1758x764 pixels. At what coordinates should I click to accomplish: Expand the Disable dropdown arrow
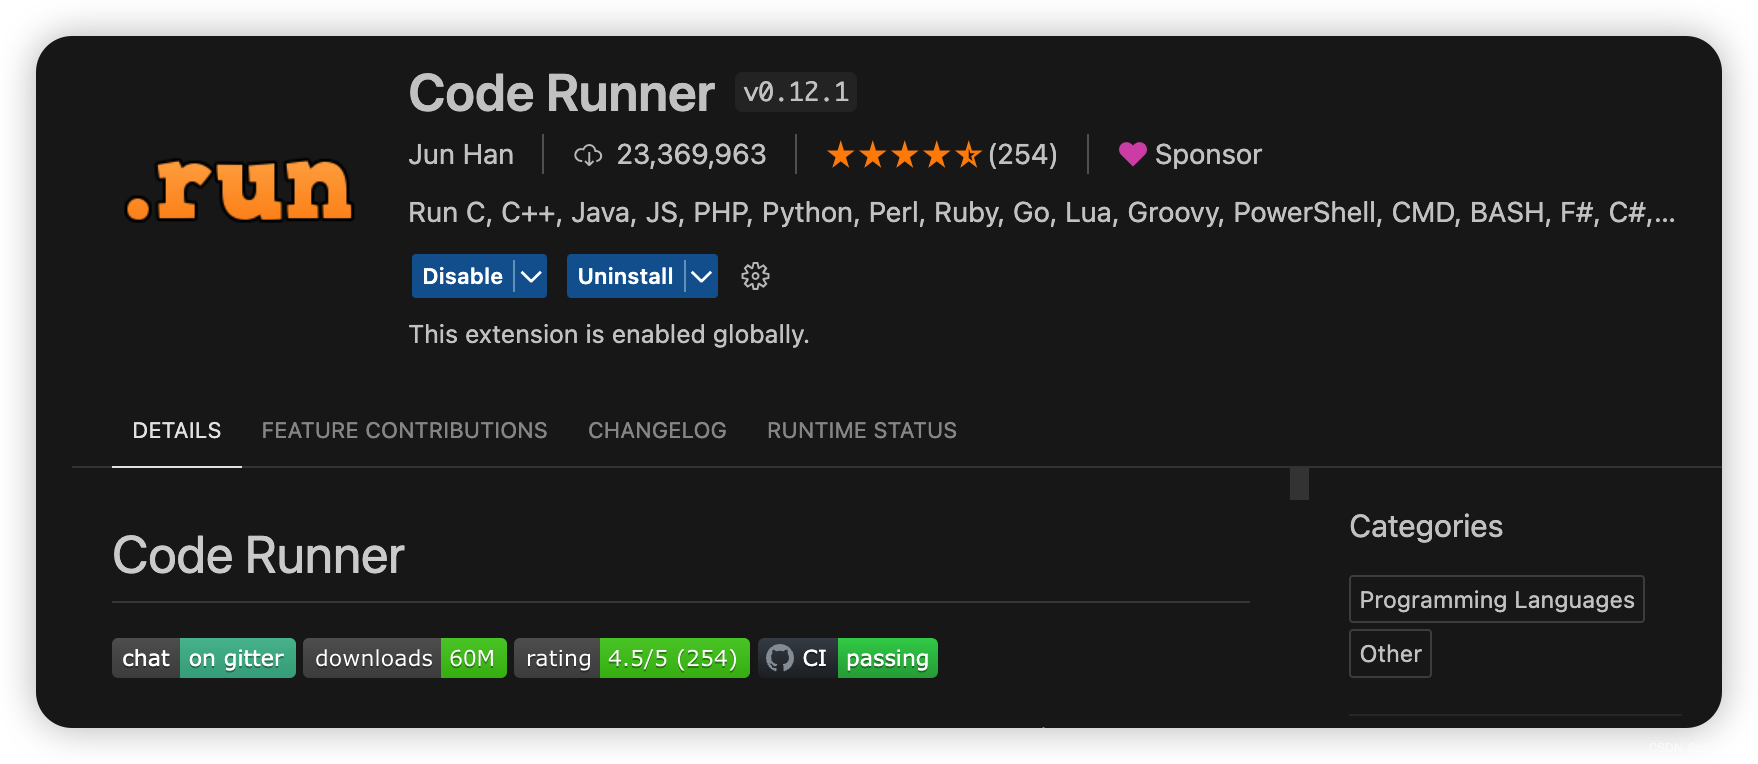pos(531,276)
